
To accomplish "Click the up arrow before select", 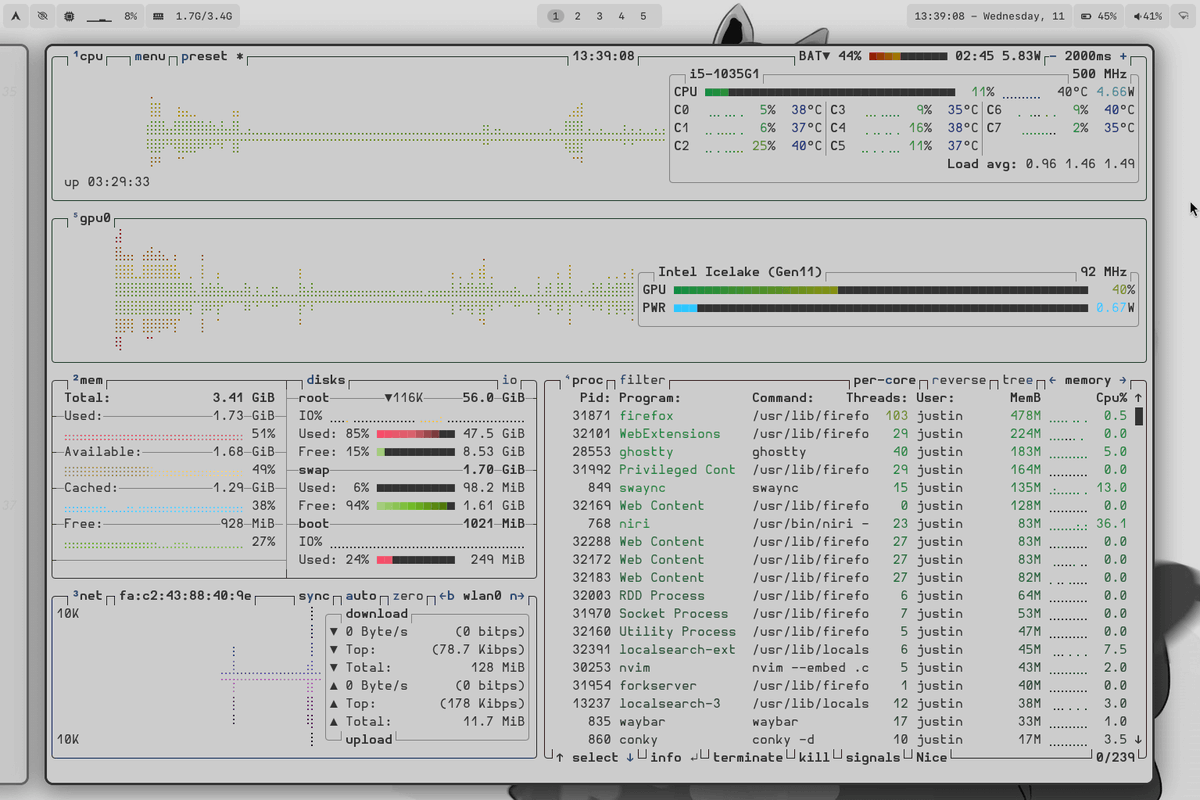I will (560, 757).
